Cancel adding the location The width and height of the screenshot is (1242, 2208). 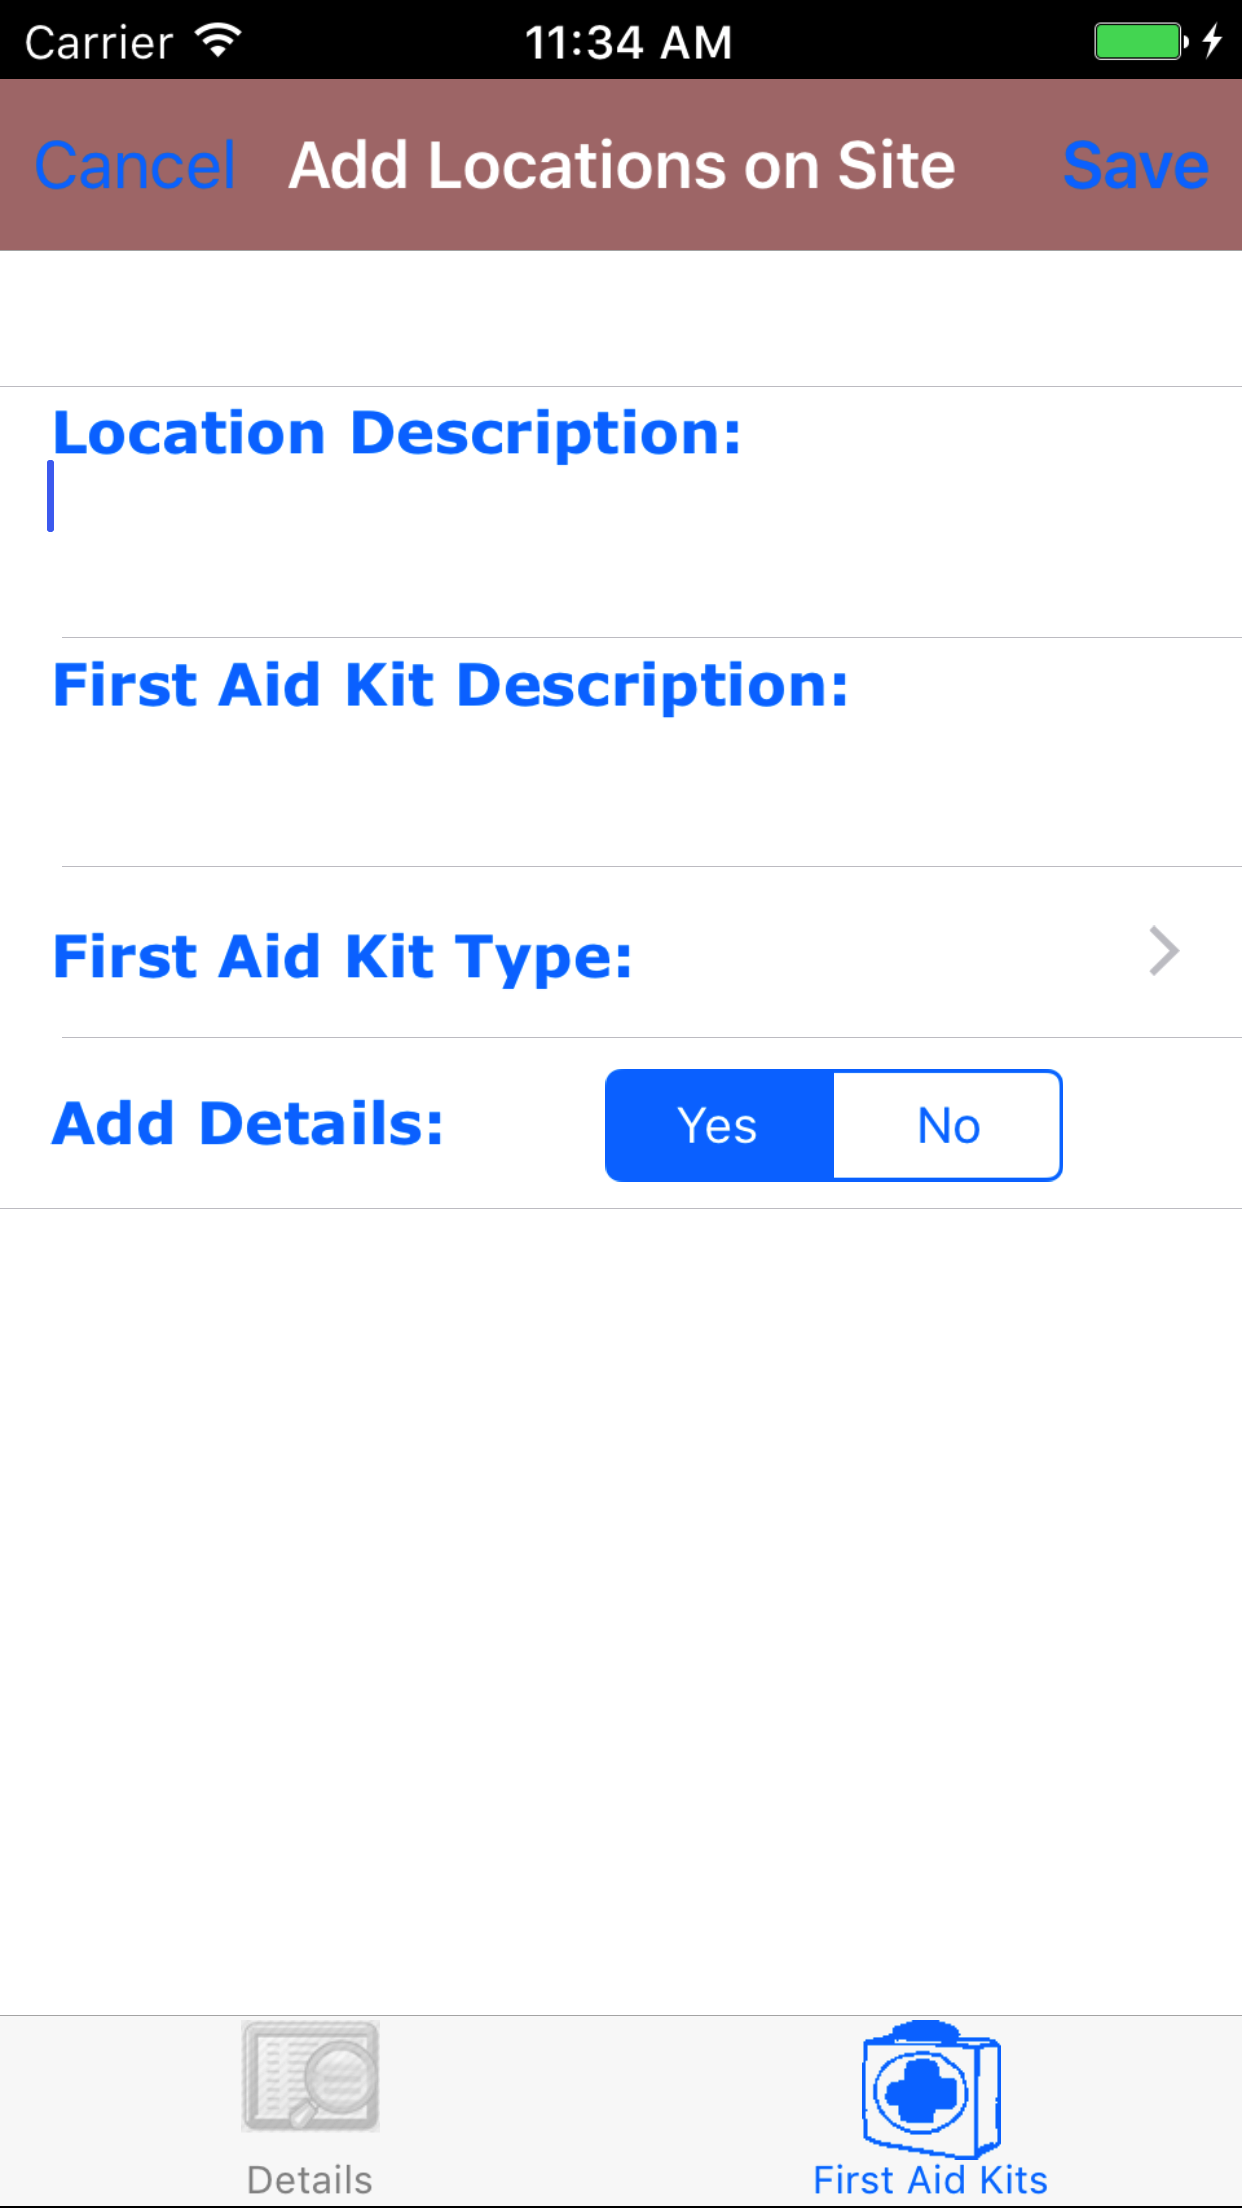135,165
